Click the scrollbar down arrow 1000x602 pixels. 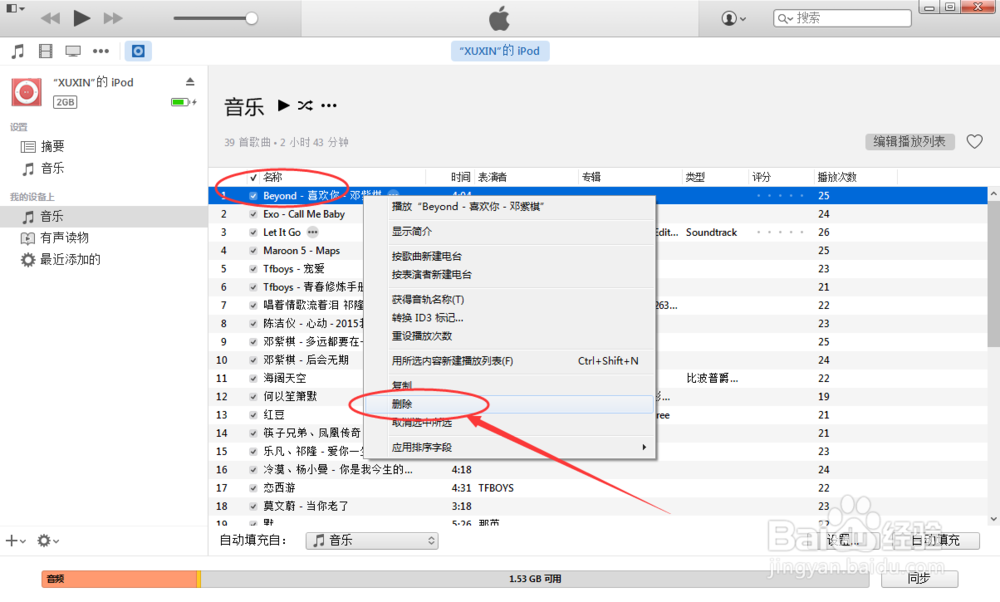tap(993, 518)
